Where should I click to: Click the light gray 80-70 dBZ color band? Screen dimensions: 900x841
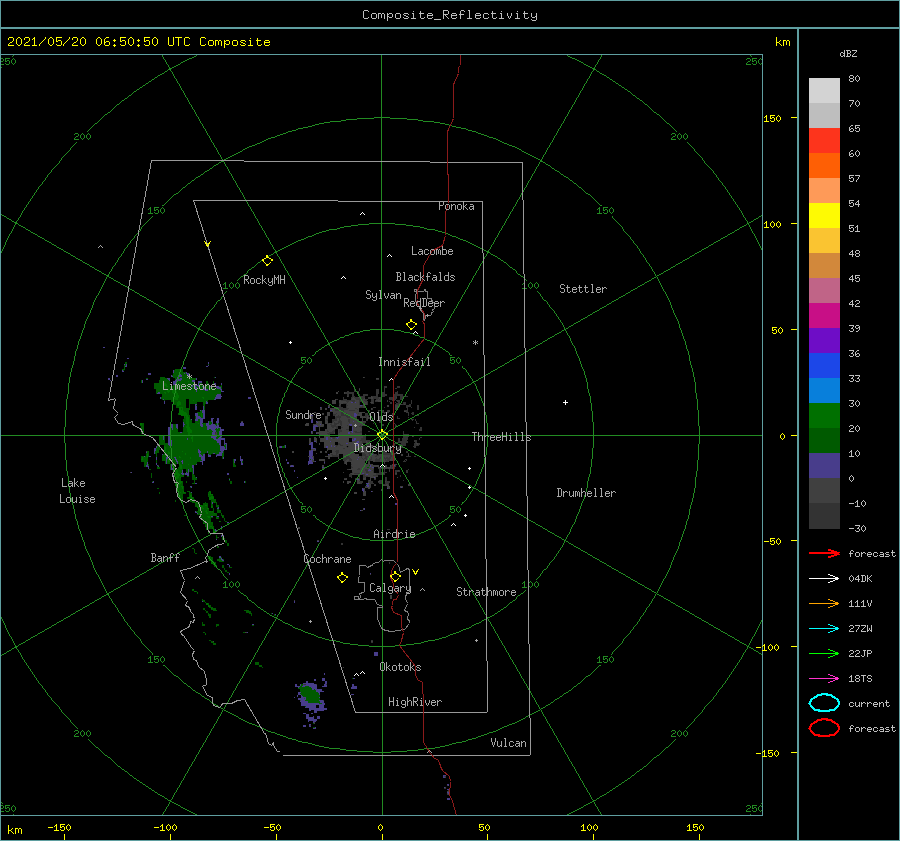tap(824, 91)
